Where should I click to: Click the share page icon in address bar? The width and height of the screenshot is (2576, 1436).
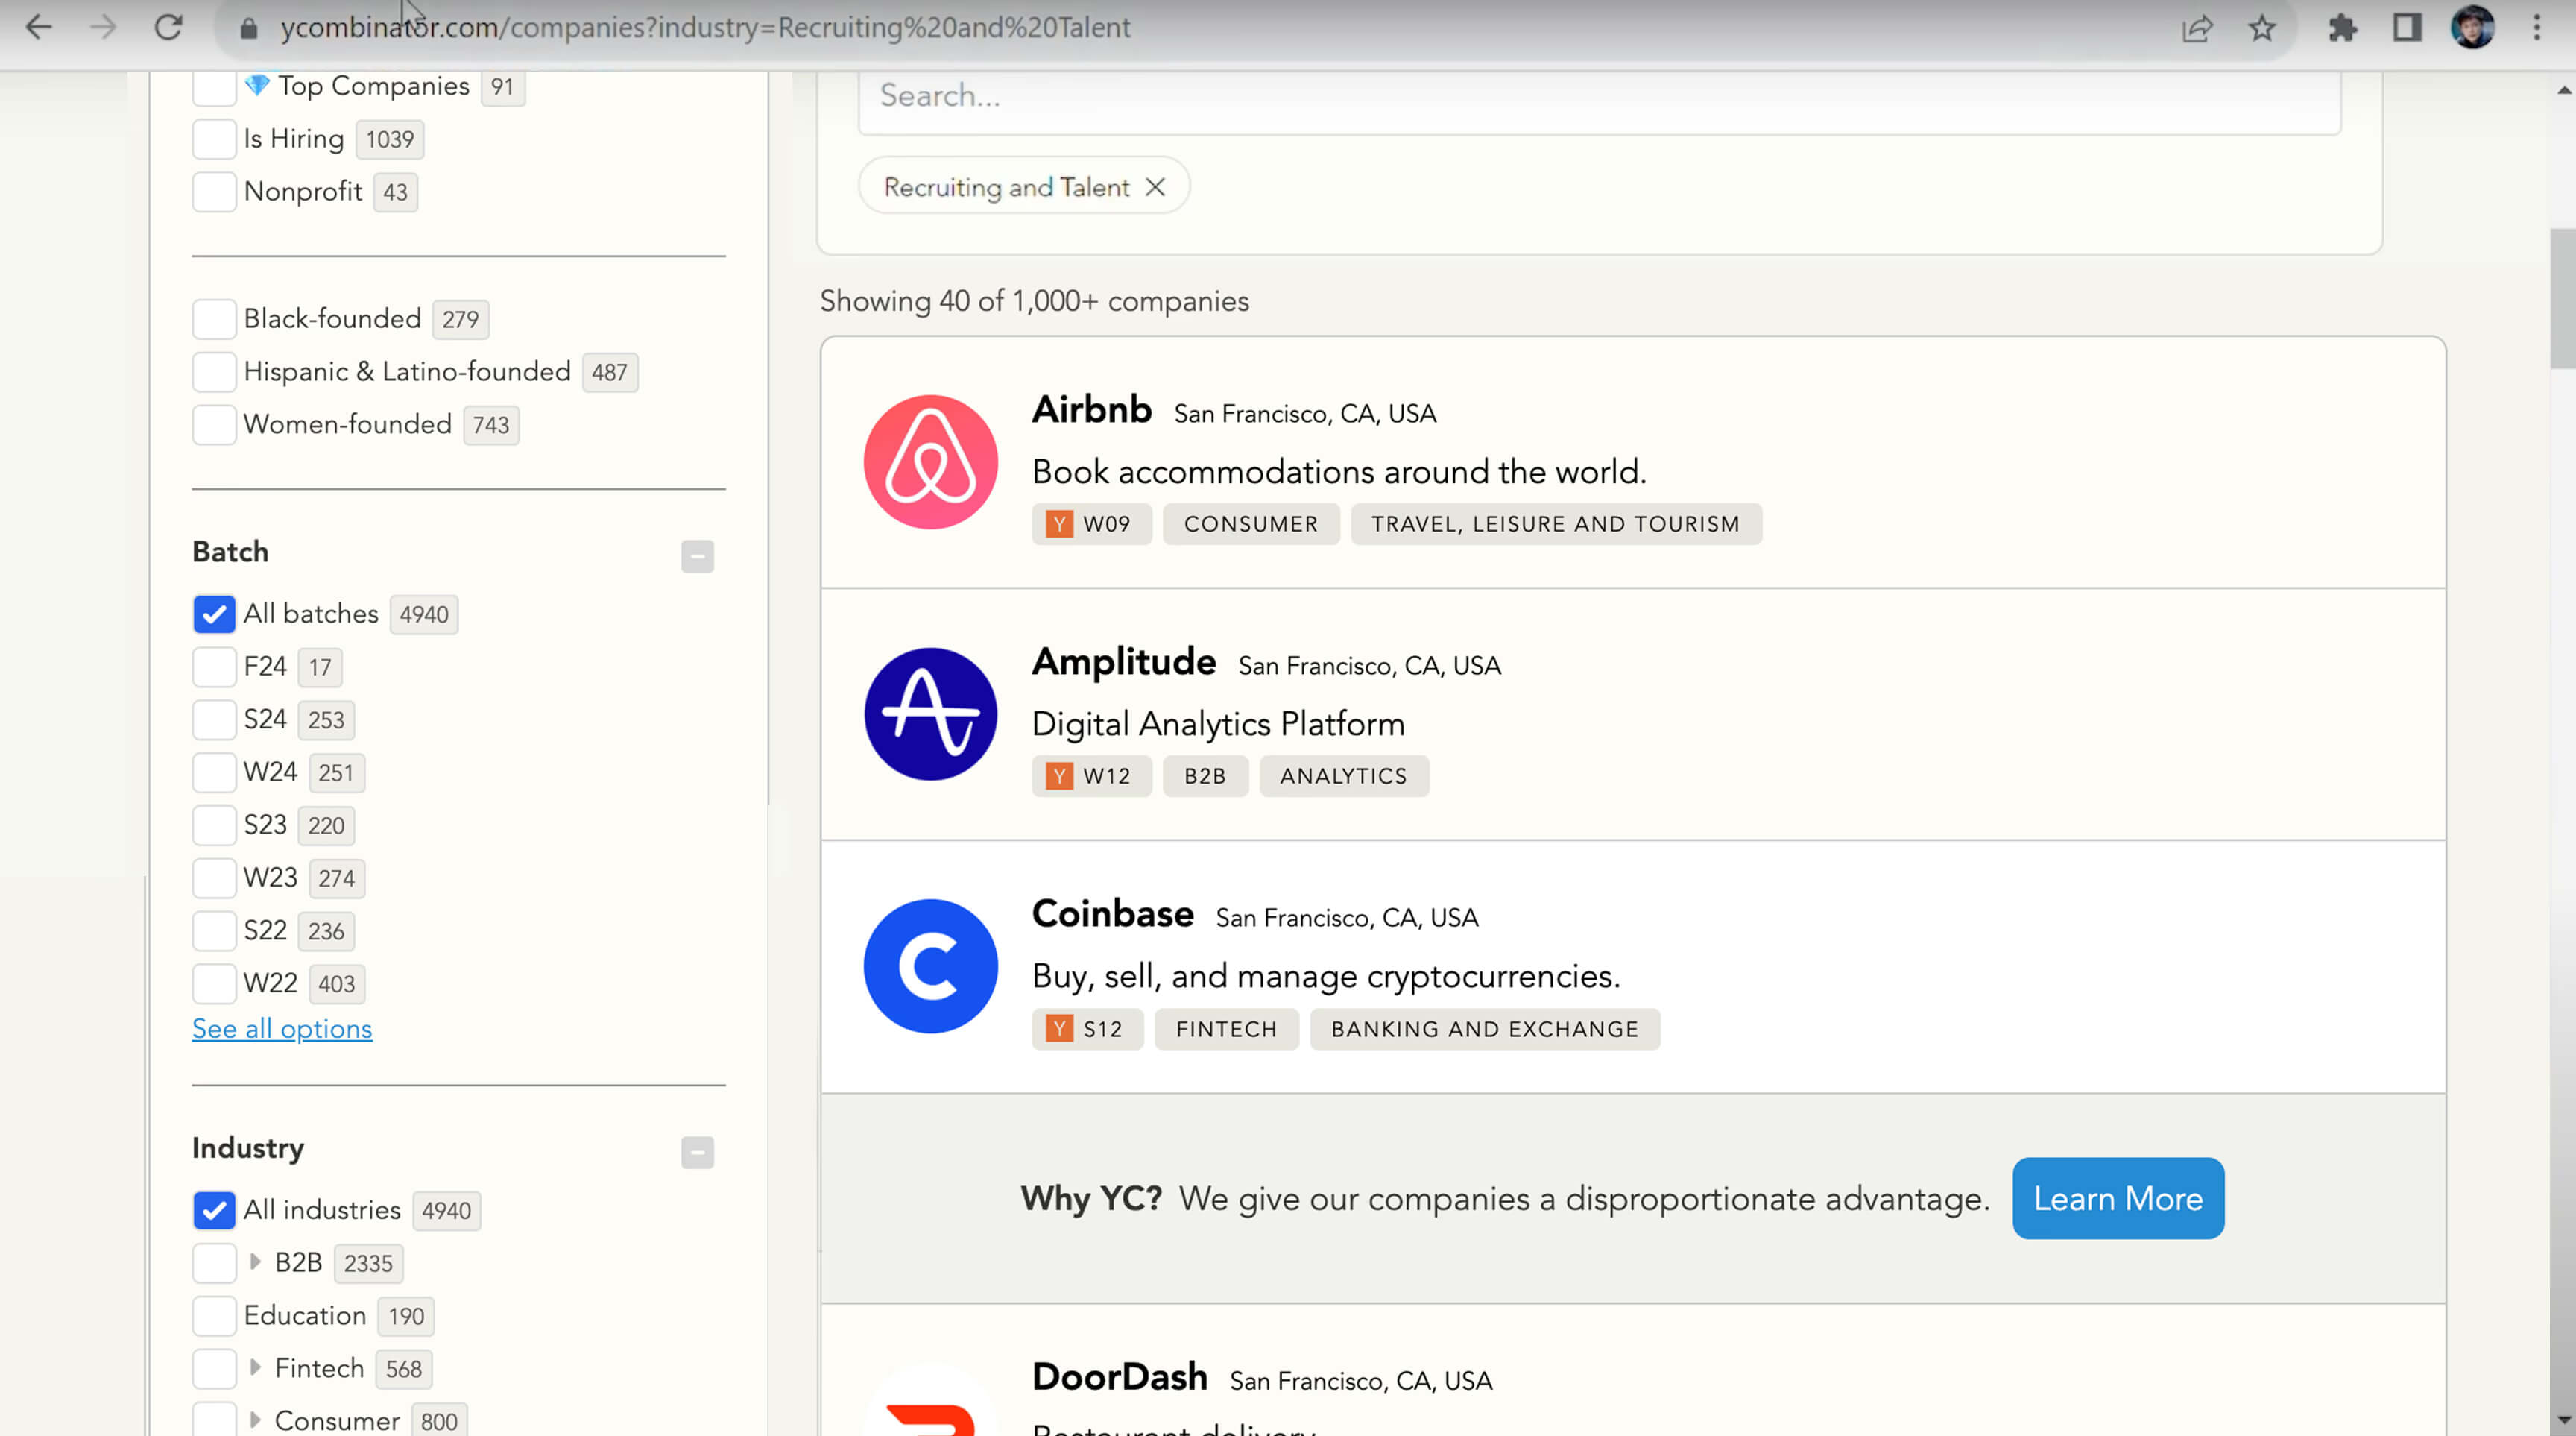[x=2196, y=27]
